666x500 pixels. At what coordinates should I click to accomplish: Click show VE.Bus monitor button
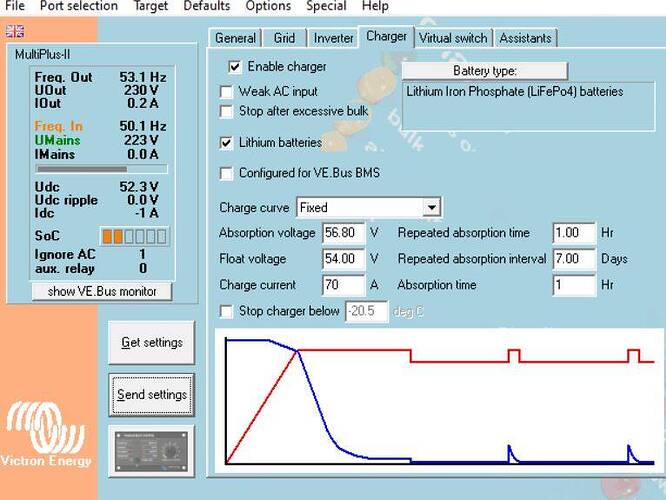click(102, 291)
